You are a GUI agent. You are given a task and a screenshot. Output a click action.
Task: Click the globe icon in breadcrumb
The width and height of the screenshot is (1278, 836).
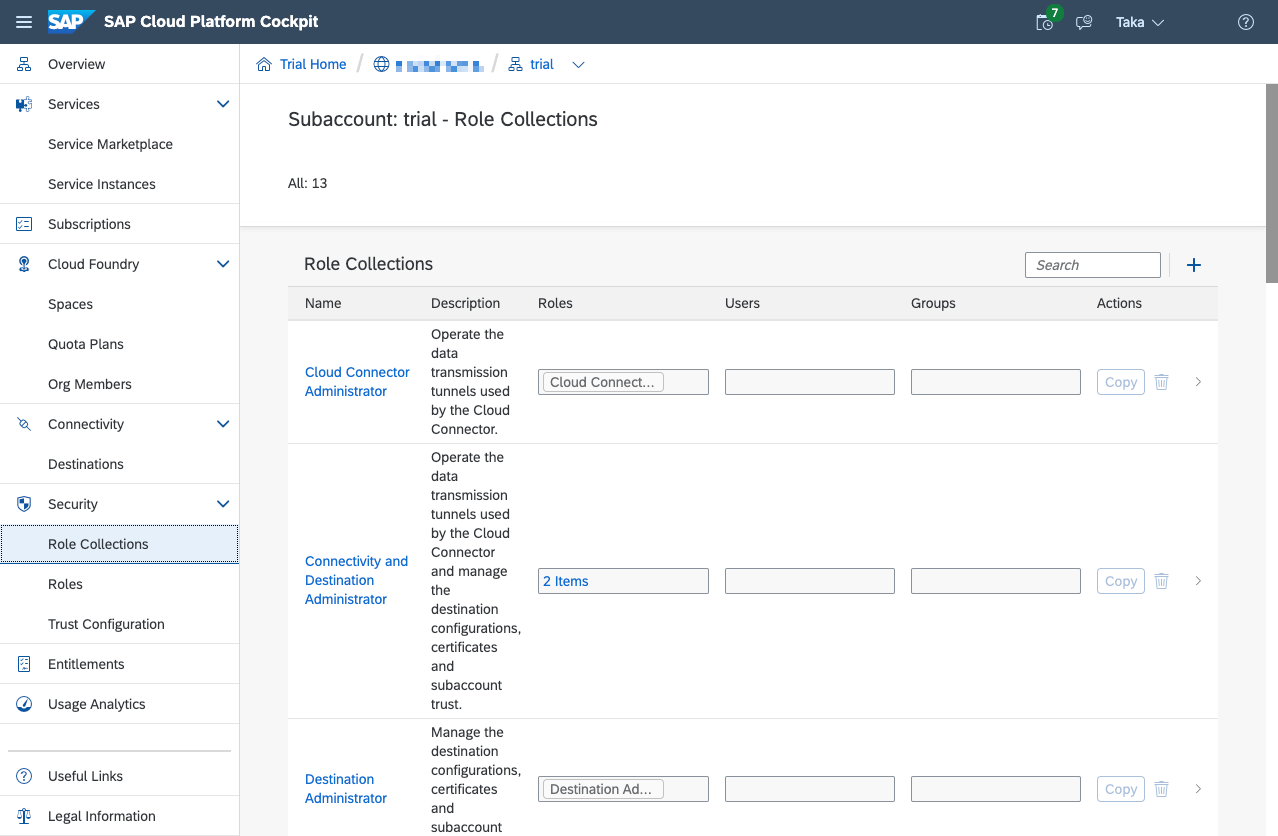click(381, 64)
